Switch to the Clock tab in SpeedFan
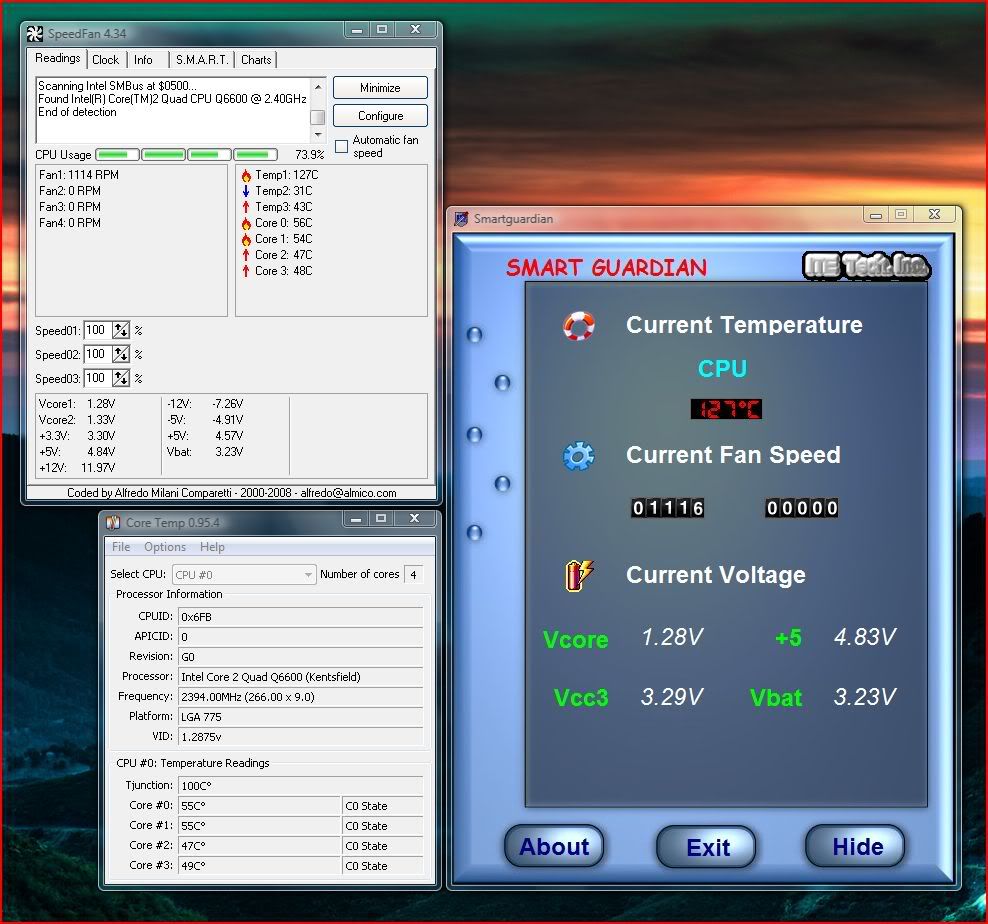 point(105,60)
